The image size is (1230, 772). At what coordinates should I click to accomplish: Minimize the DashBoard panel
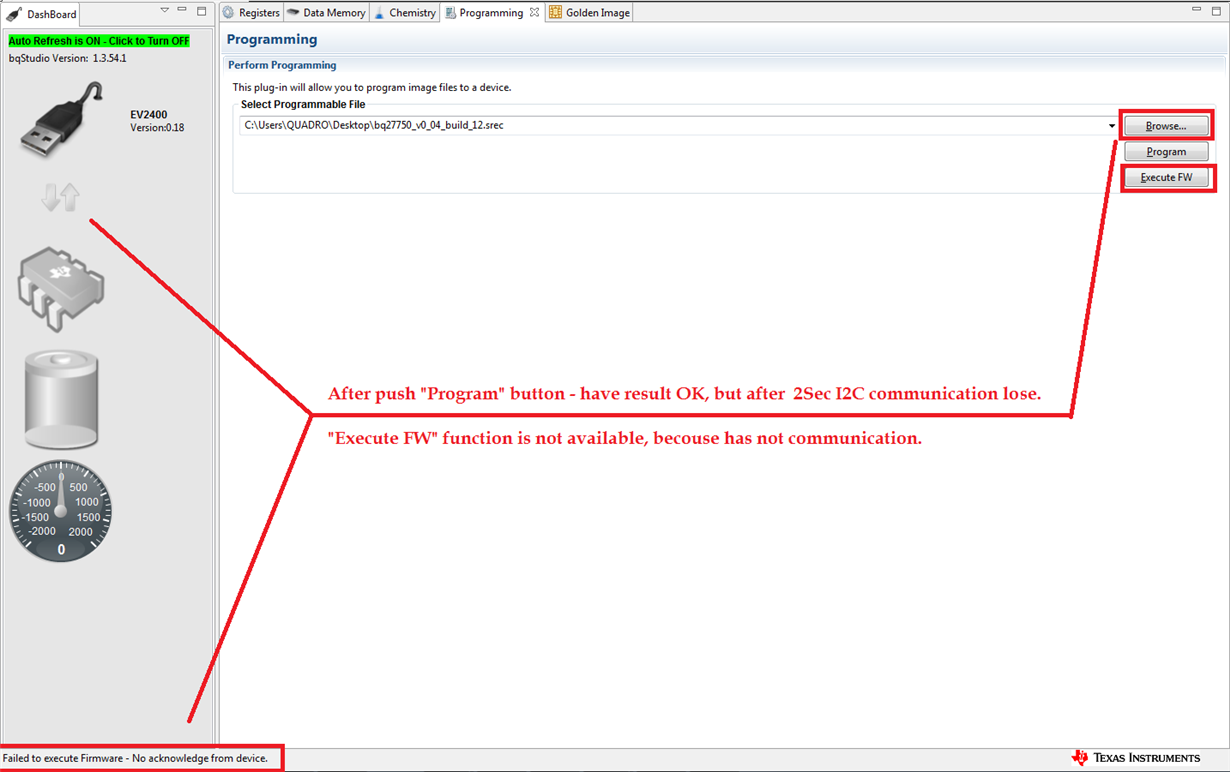coord(182,11)
